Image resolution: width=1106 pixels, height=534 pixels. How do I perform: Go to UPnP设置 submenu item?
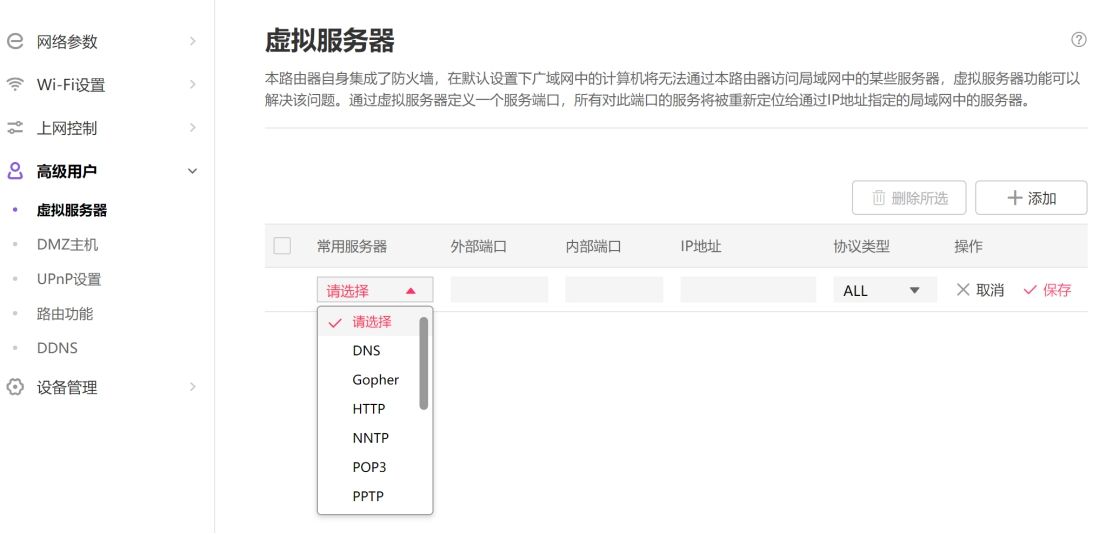(x=69, y=279)
